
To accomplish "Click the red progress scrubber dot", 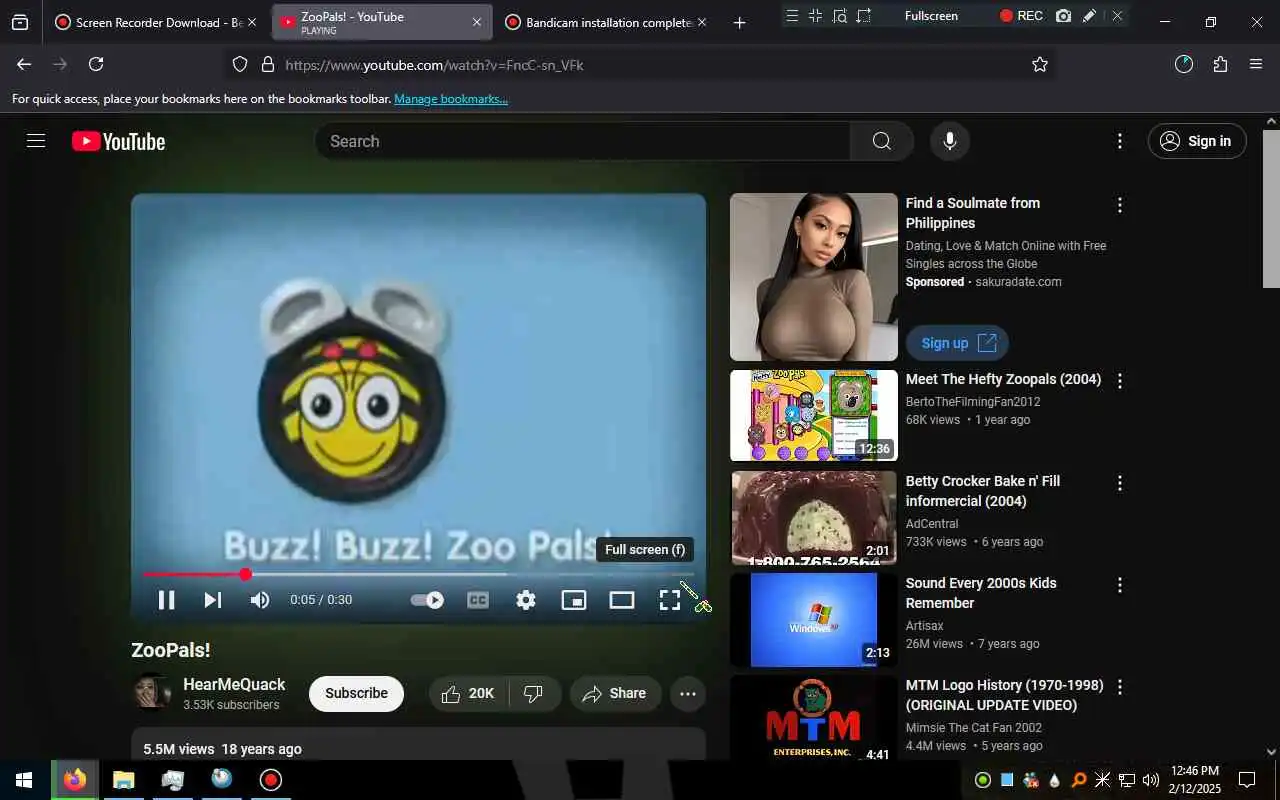I will click(x=246, y=574).
